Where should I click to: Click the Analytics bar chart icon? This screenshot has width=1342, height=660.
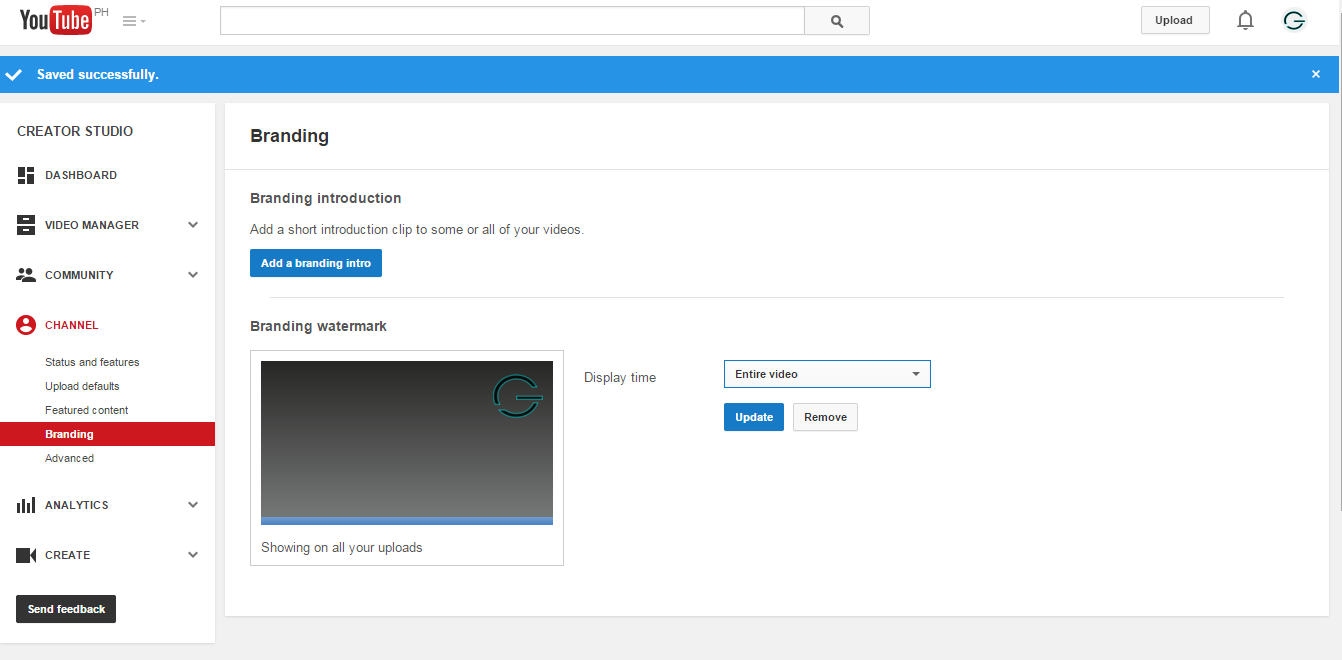pyautogui.click(x=26, y=505)
